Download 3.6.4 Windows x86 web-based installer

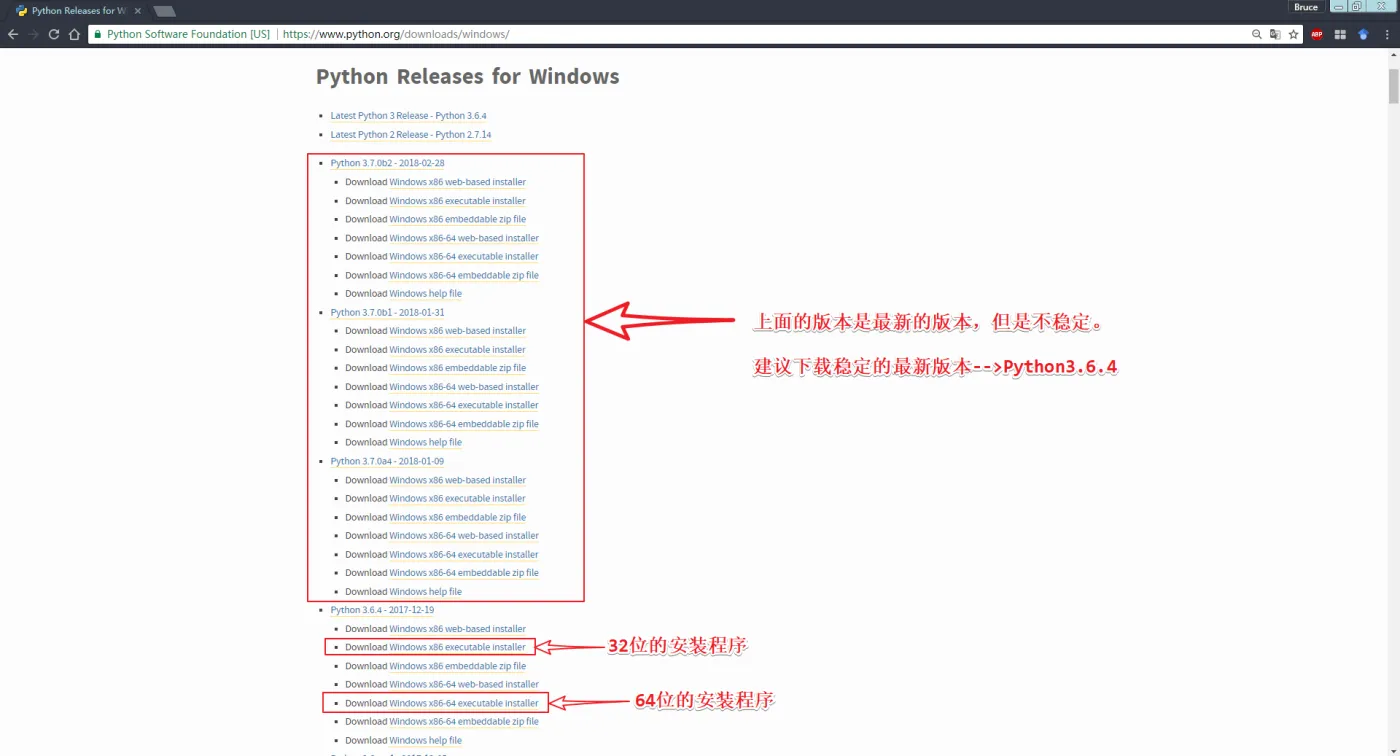click(x=457, y=629)
